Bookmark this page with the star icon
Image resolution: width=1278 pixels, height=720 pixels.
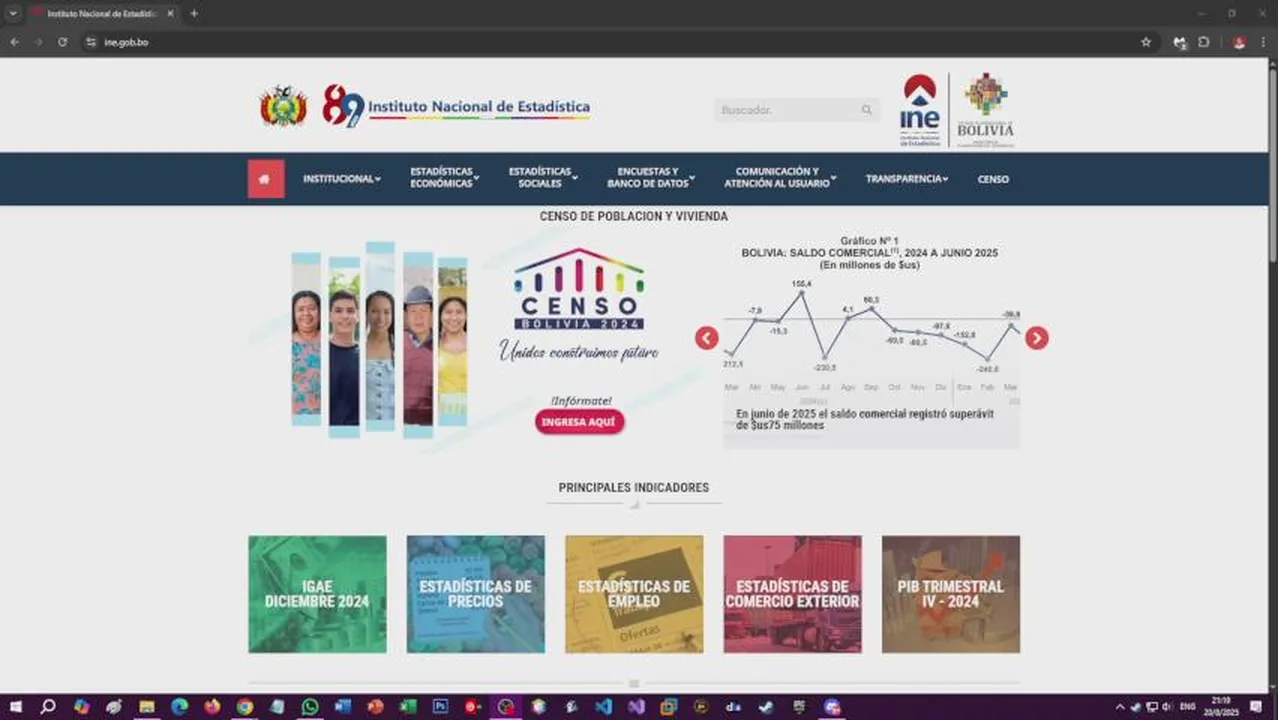pos(1146,42)
